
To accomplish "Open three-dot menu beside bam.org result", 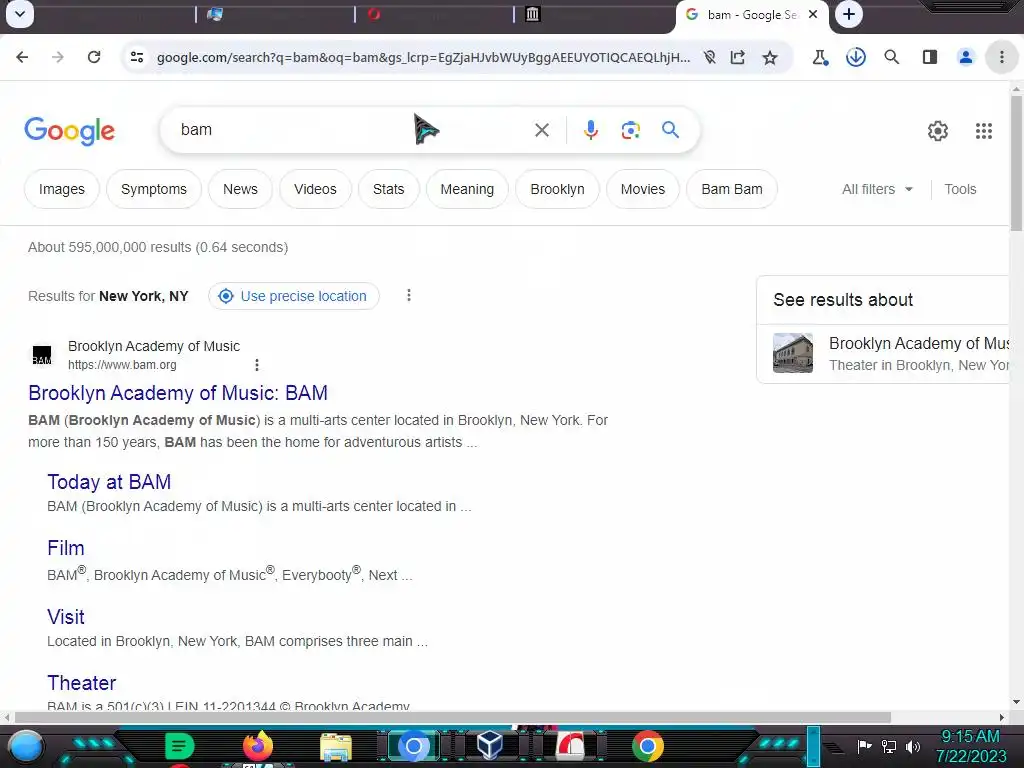I will pyautogui.click(x=257, y=364).
